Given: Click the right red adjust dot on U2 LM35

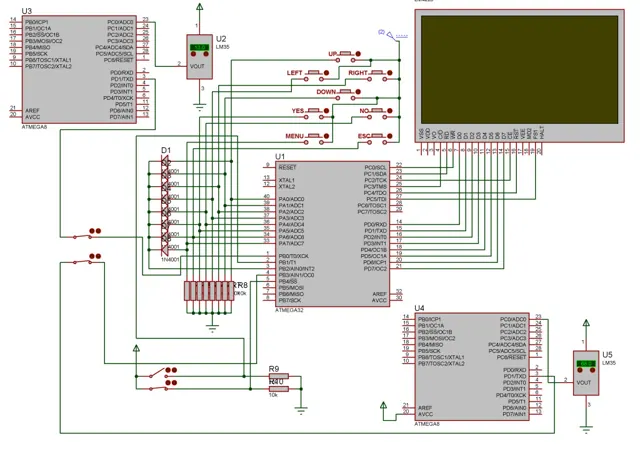Looking at the screenshot, I should coord(206,54).
